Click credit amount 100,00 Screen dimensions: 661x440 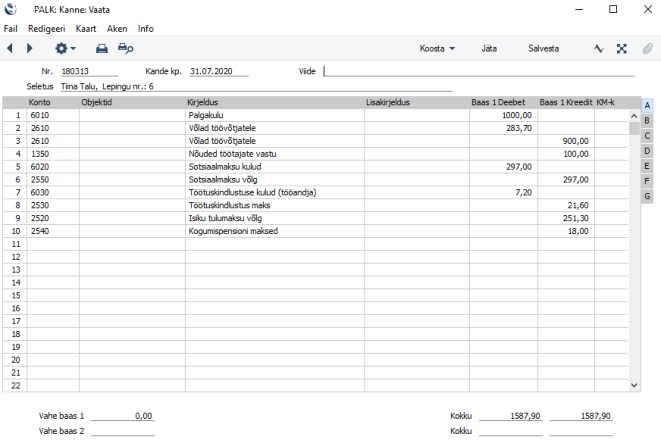[566, 154]
